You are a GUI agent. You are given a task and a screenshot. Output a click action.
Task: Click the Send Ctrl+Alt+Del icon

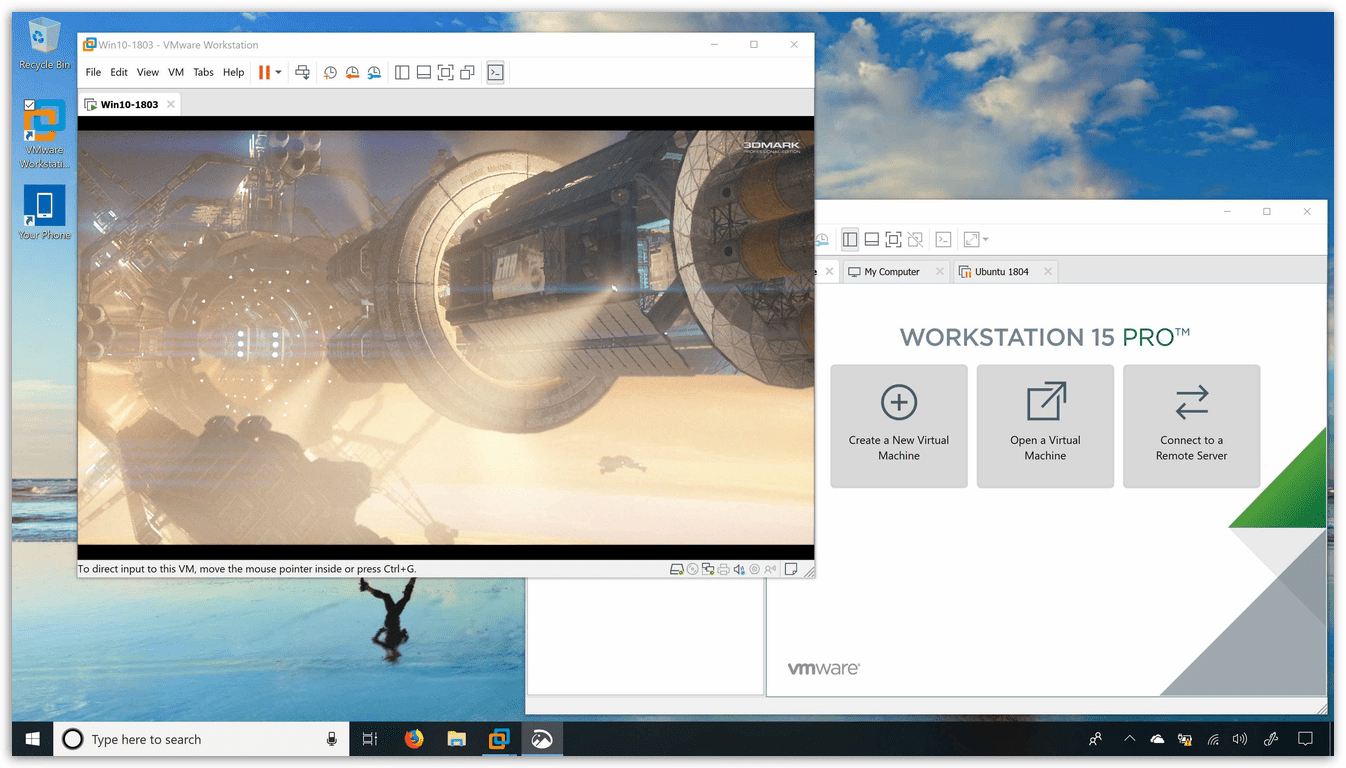pos(302,71)
